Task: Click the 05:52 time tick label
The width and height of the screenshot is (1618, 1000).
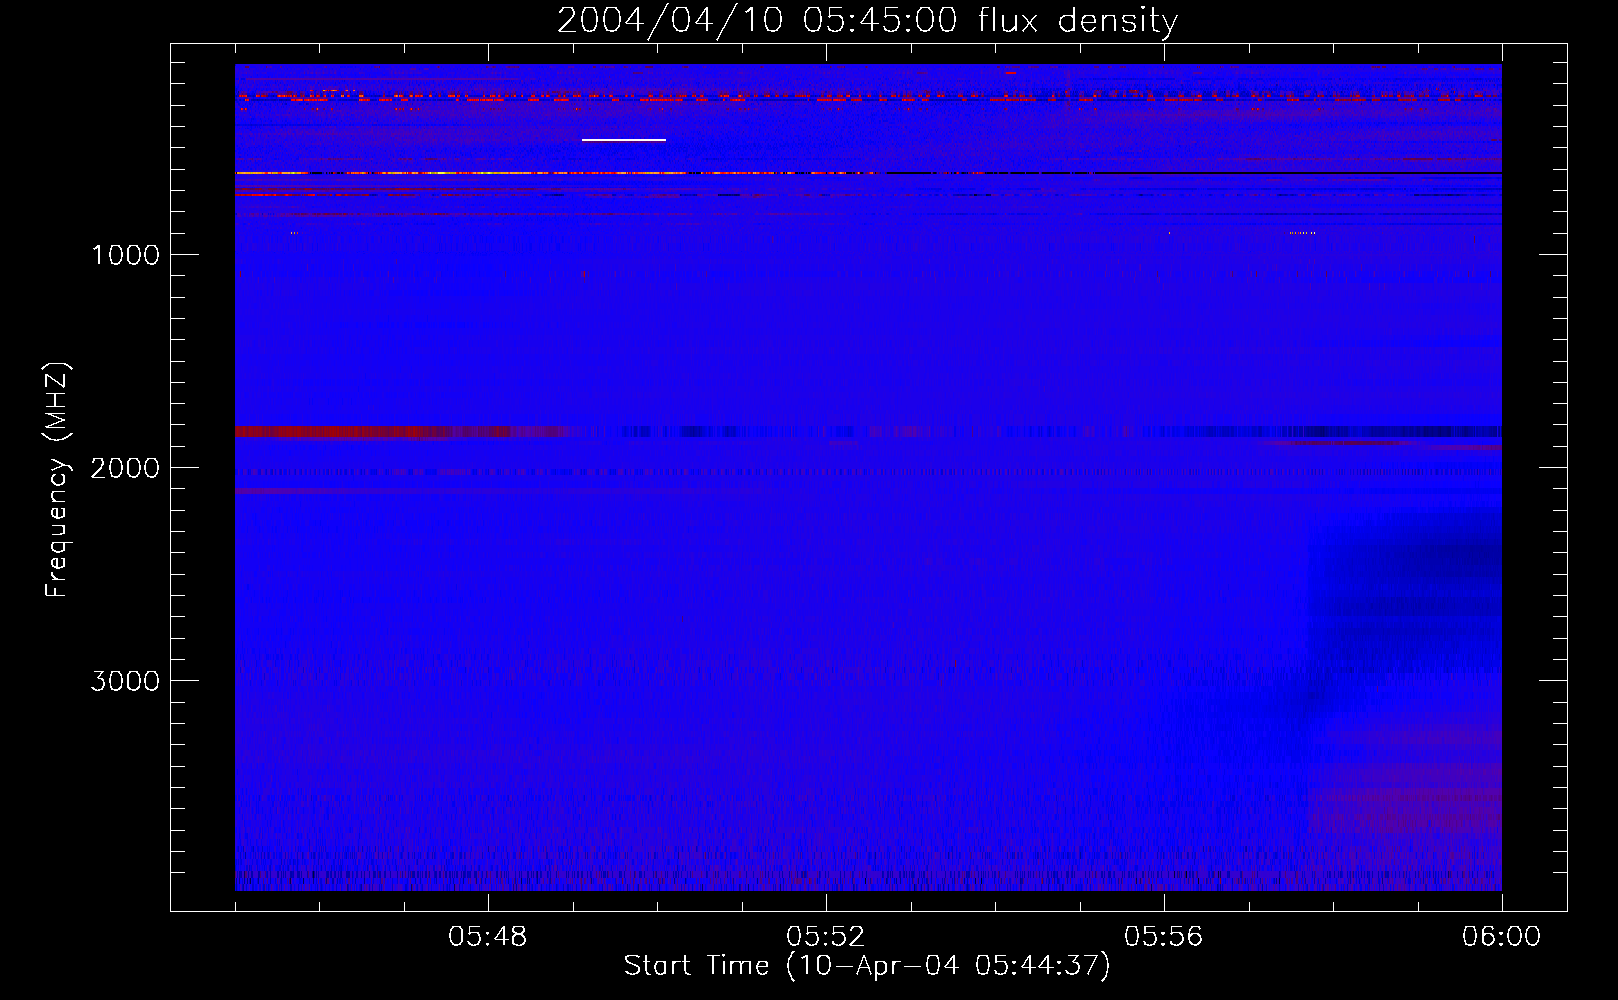Action: pos(825,937)
